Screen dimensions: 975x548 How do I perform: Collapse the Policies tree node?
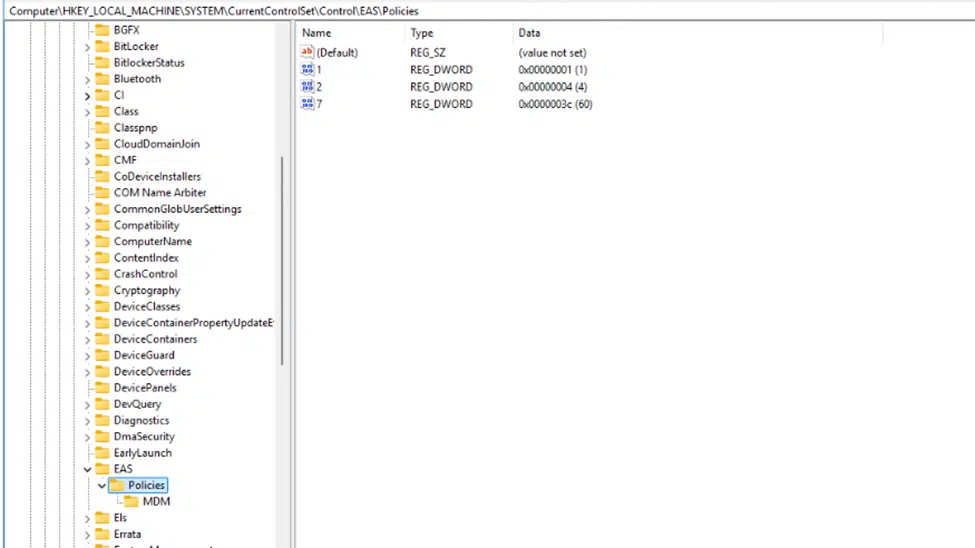click(x=101, y=486)
